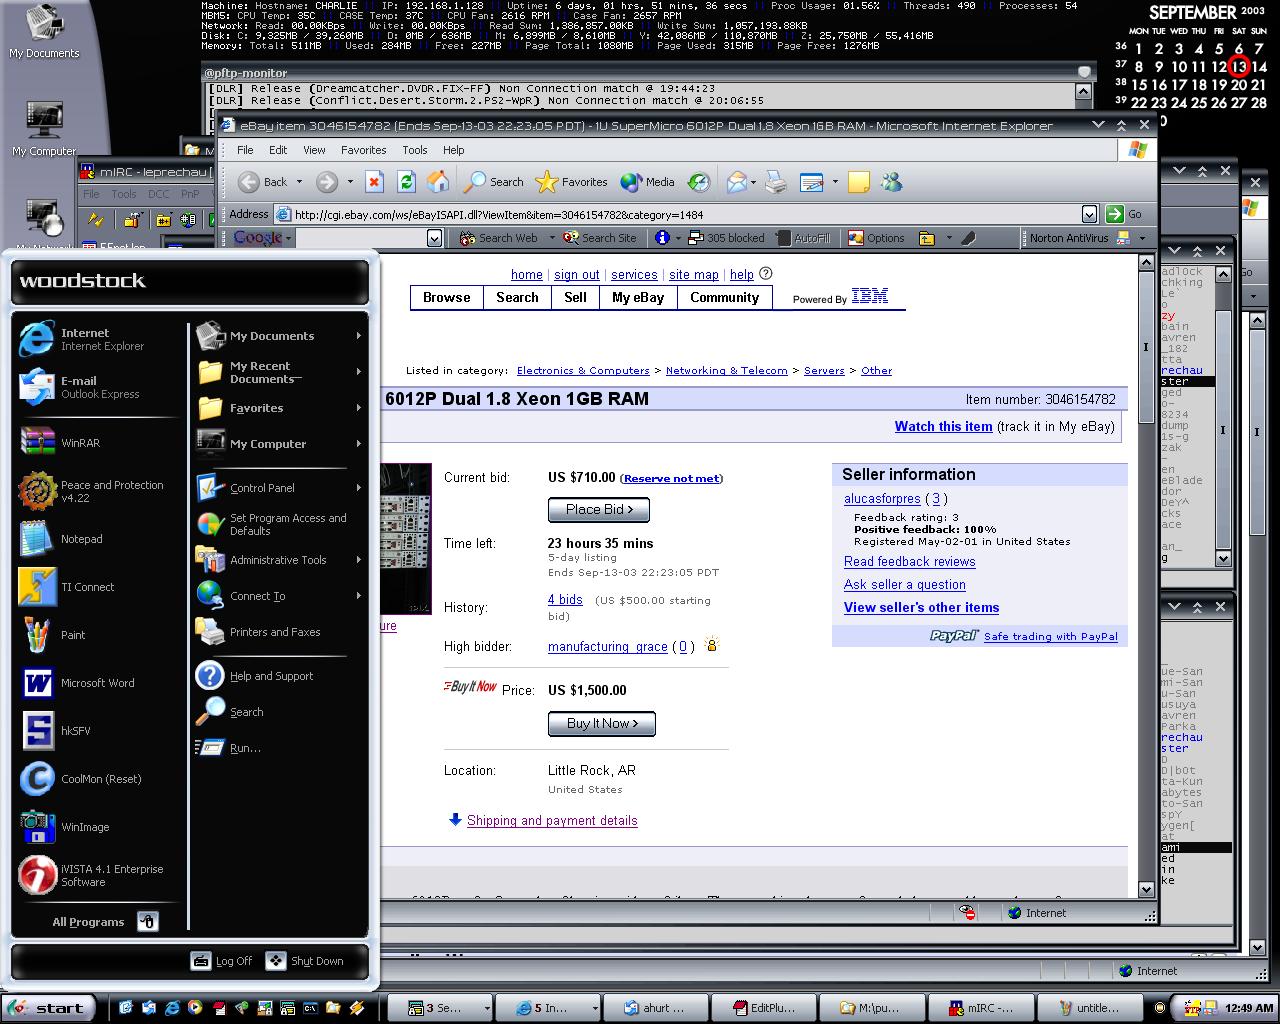Stop loading the eBay page
Screen dimensions: 1280x1024
(x=375, y=182)
